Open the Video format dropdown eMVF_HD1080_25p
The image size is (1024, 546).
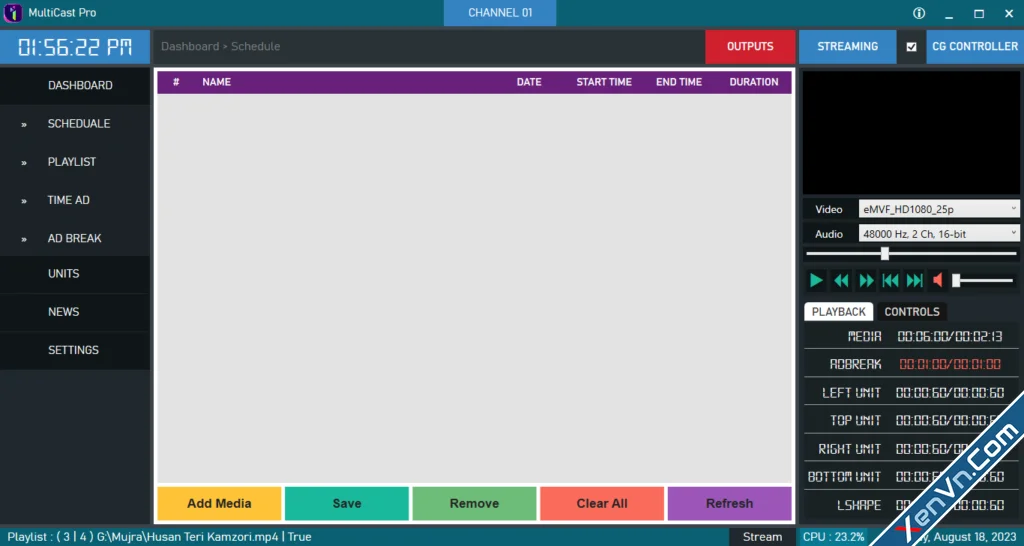click(x=939, y=209)
